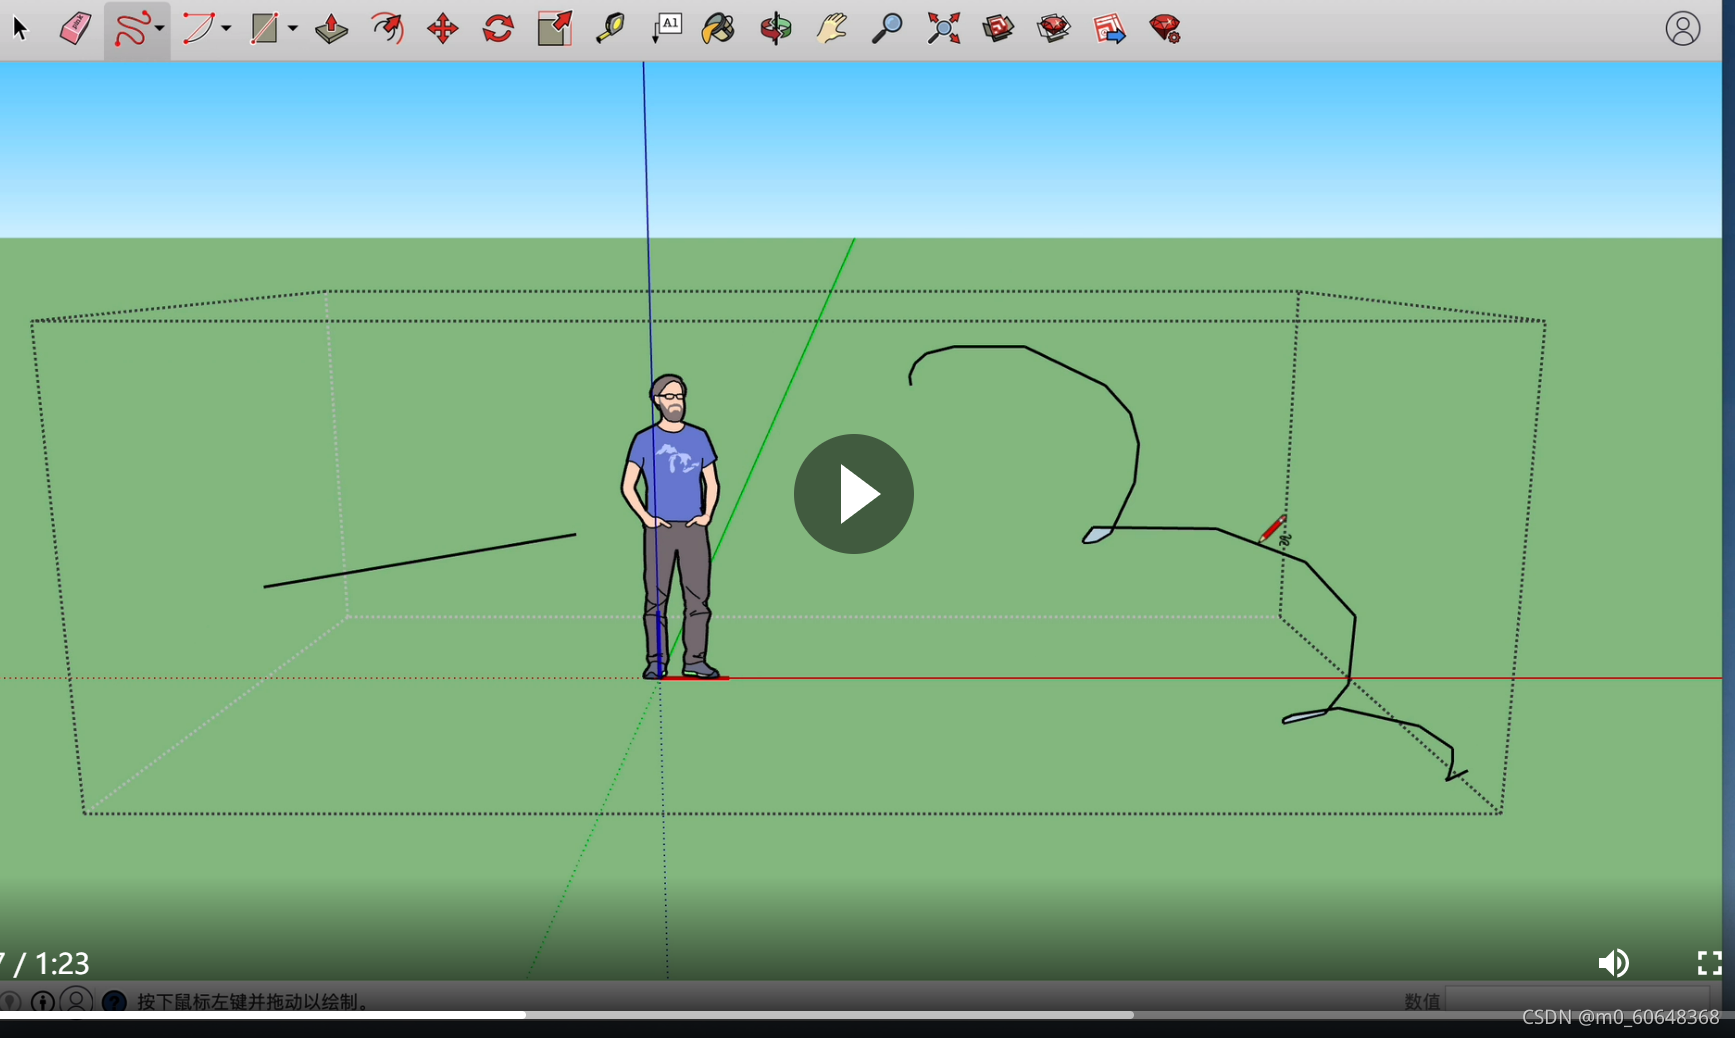Click the 数值 measurements input box

pyautogui.click(x=1577, y=1000)
